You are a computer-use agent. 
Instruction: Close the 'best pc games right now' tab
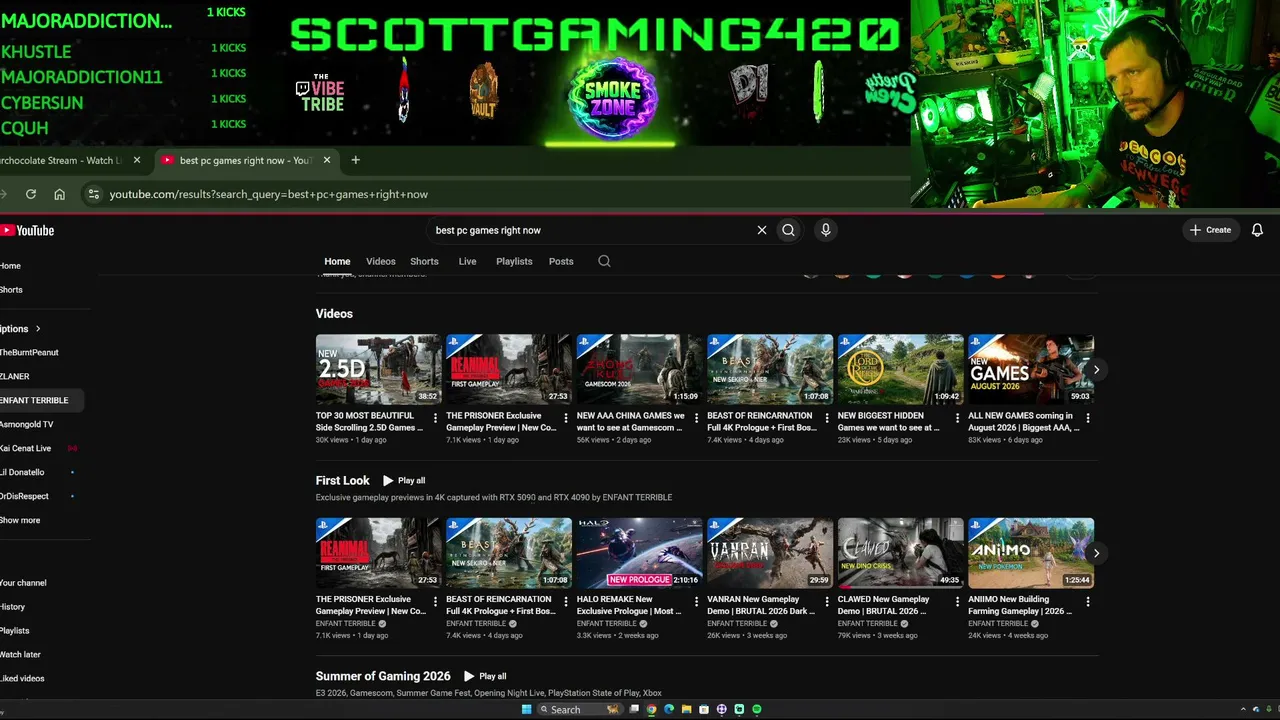click(326, 160)
